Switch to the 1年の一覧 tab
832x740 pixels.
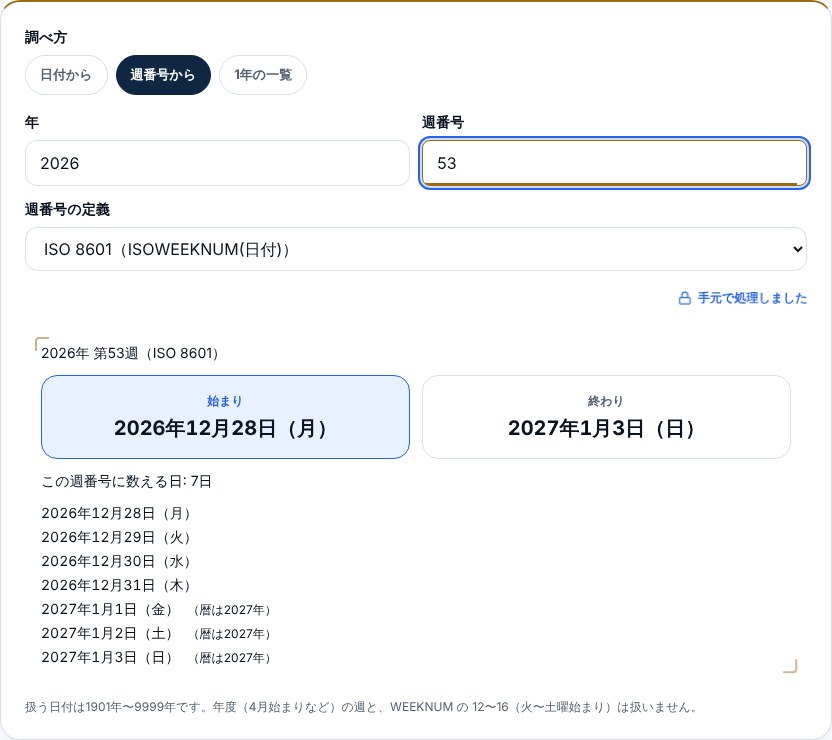(263, 75)
